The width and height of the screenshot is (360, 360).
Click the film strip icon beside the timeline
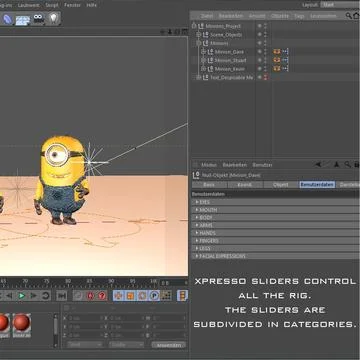click(183, 295)
